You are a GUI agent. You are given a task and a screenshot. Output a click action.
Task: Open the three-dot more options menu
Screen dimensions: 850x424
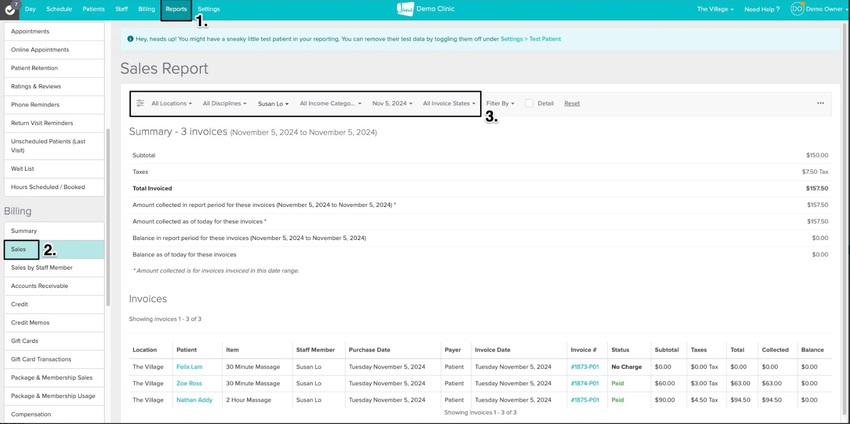tap(820, 103)
